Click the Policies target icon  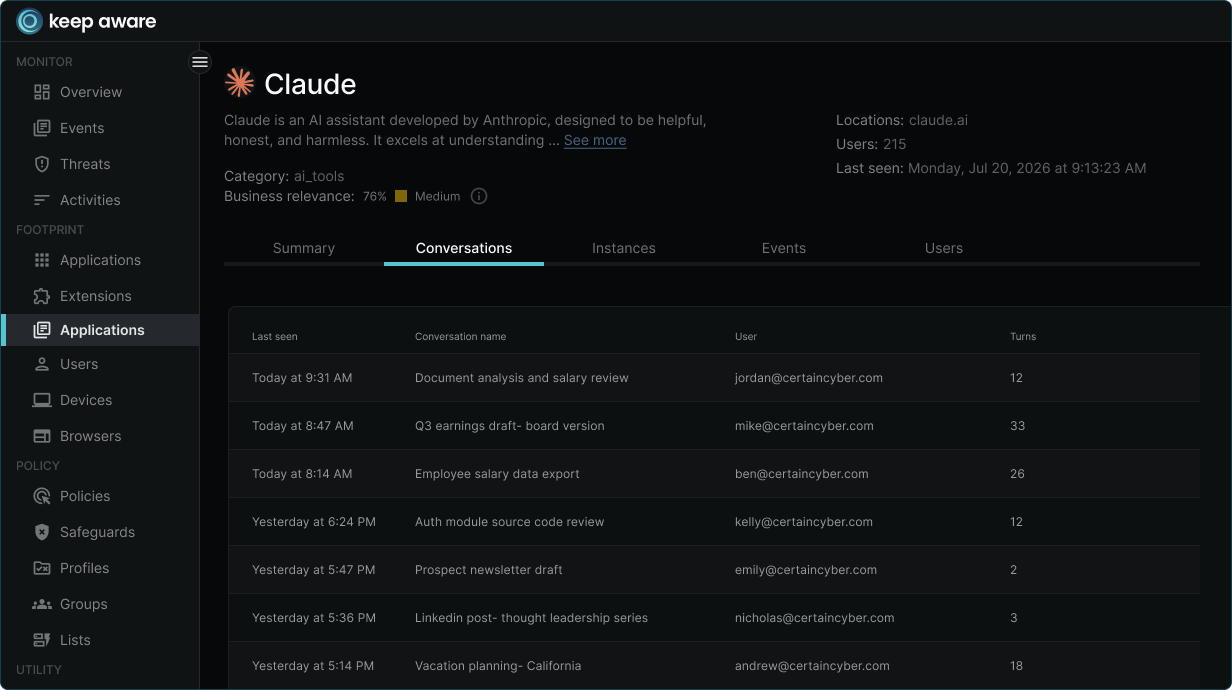click(42, 496)
